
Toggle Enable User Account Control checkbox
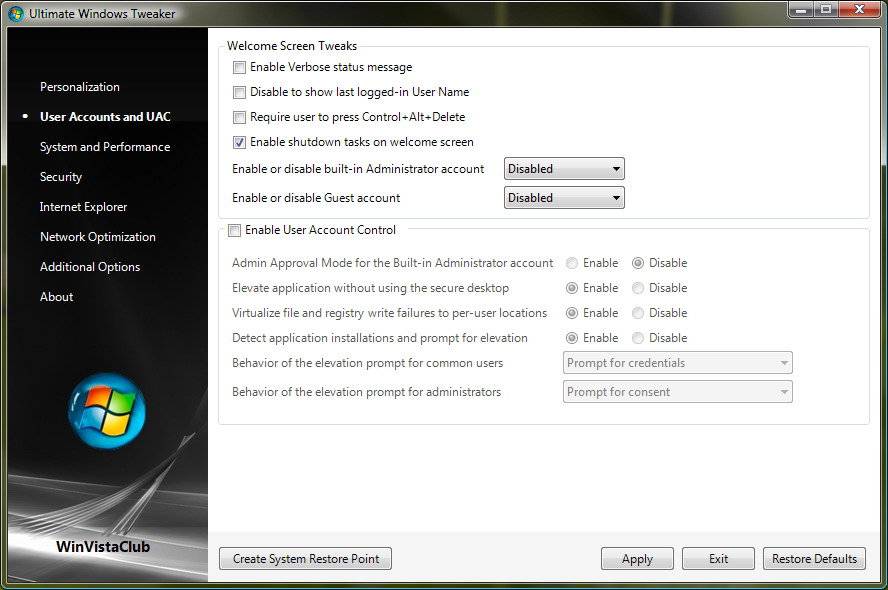pyautogui.click(x=234, y=230)
